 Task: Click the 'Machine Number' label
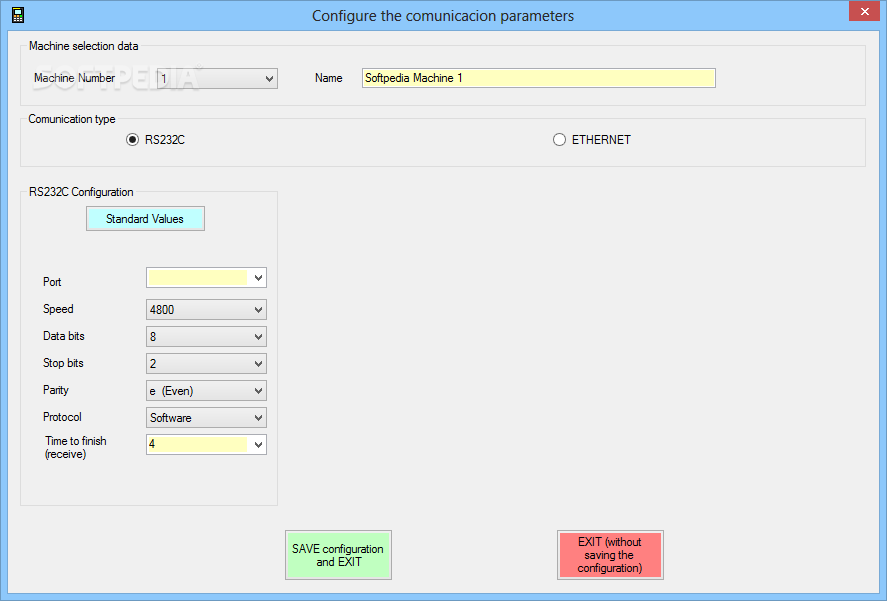pyautogui.click(x=74, y=78)
